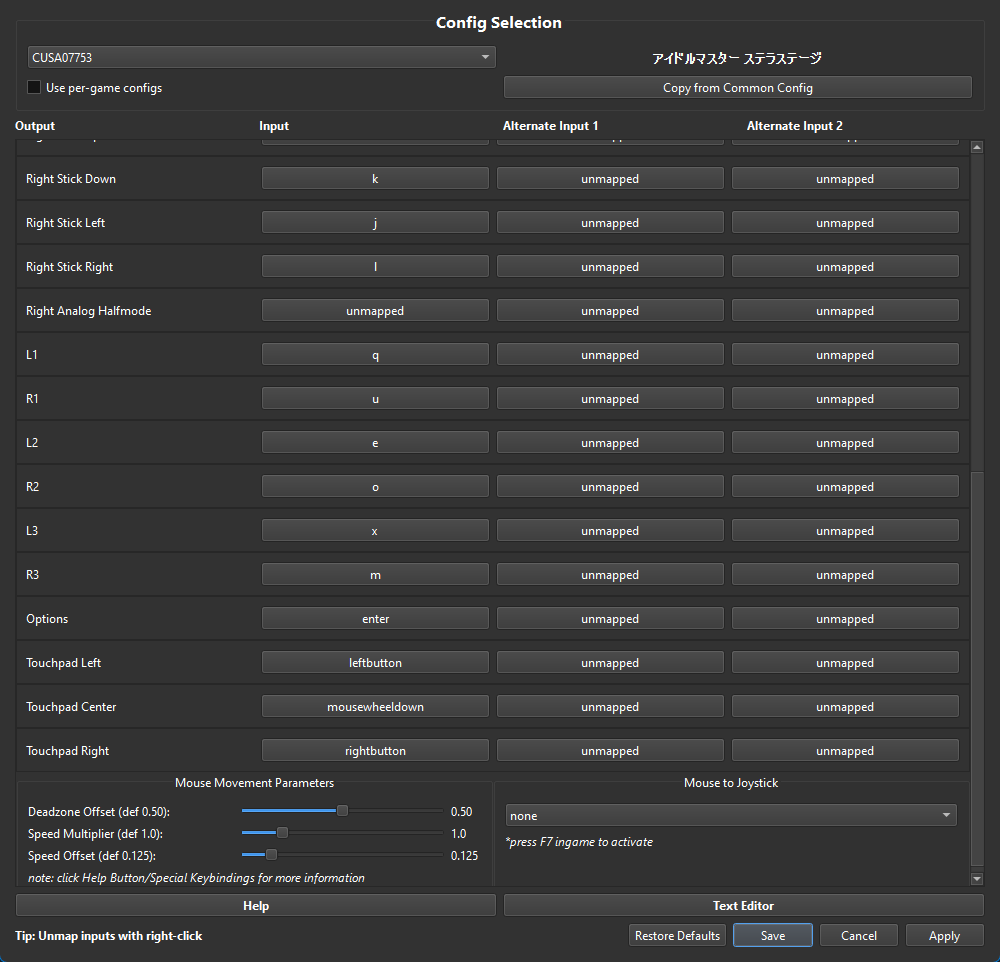Open the Help button
Screen dimensions: 1000x962
pyautogui.click(x=256, y=905)
